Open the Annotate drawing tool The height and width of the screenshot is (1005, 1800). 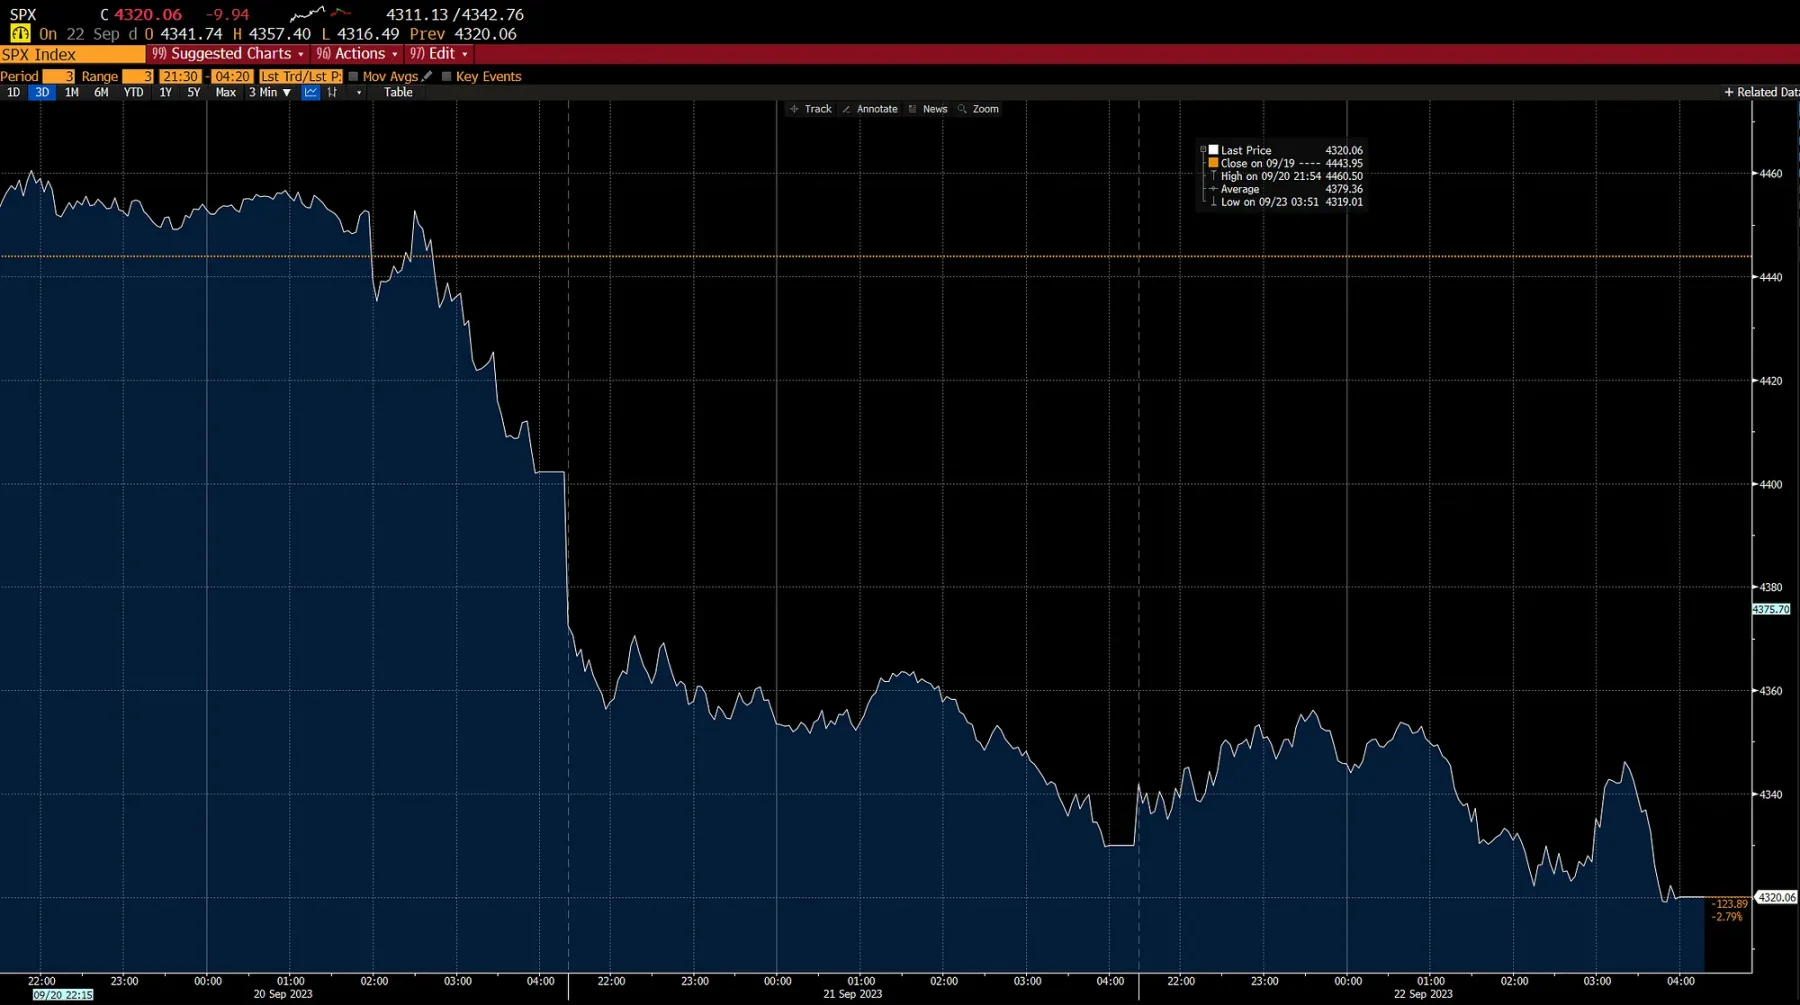click(x=869, y=109)
